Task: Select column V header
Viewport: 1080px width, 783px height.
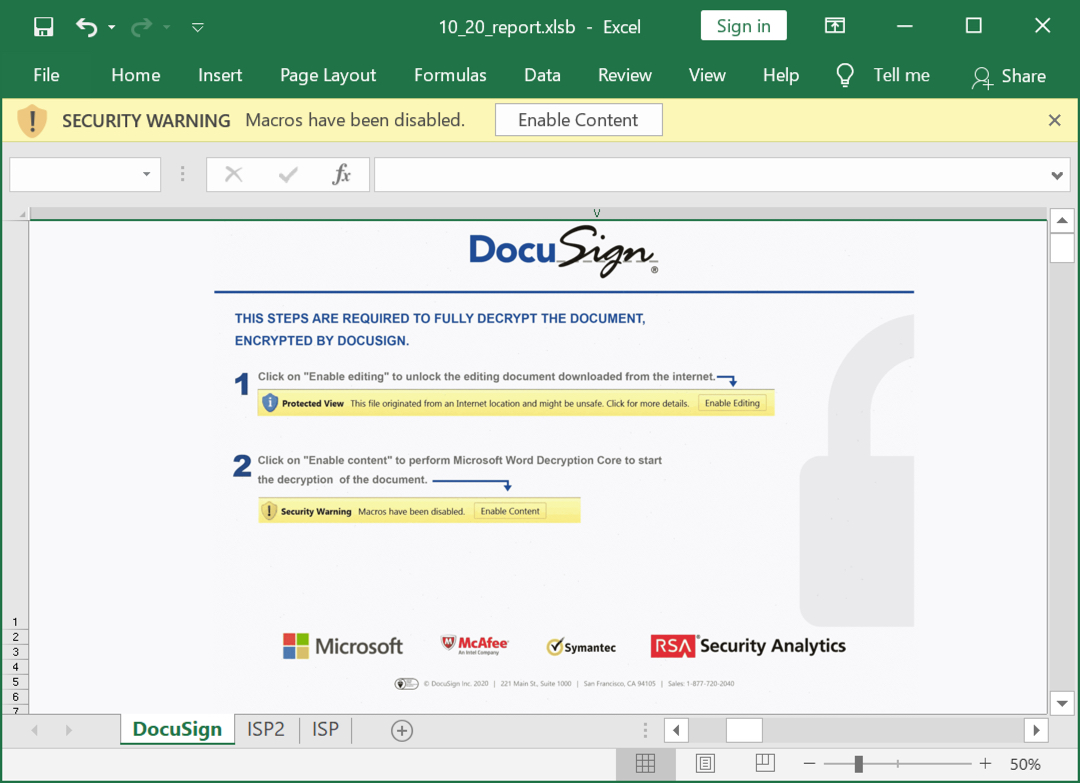Action: tap(596, 213)
